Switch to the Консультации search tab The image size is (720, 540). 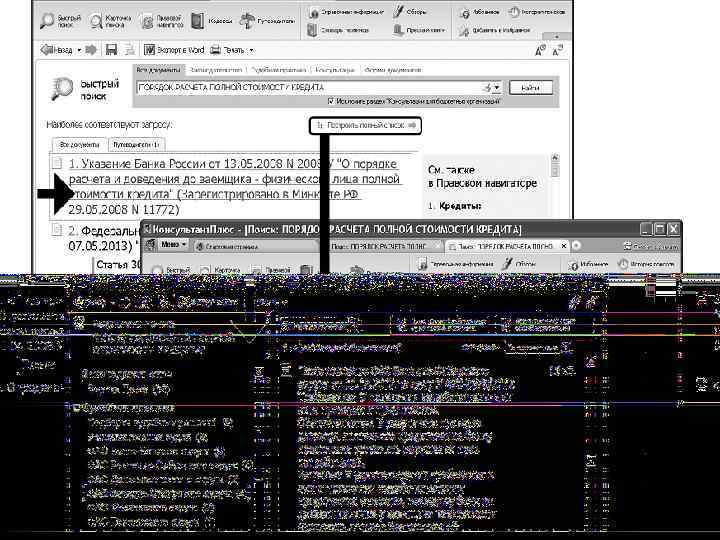335,70
